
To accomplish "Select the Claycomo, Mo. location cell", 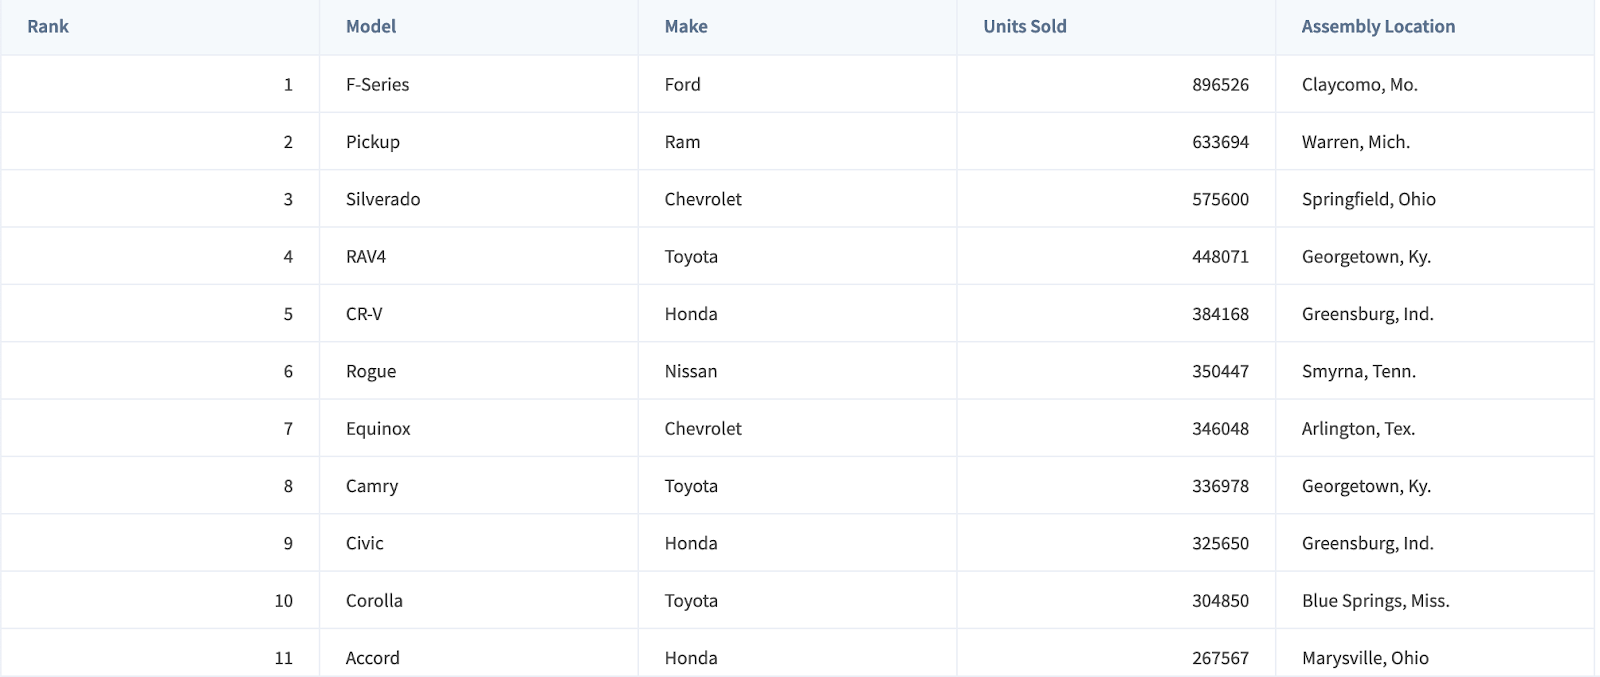I will coord(1360,85).
